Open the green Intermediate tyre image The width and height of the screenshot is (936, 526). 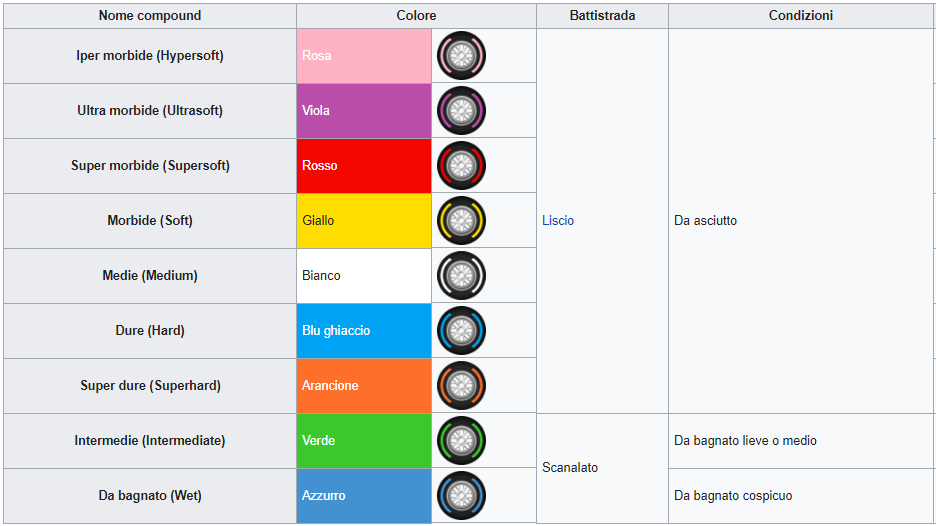[x=461, y=441]
